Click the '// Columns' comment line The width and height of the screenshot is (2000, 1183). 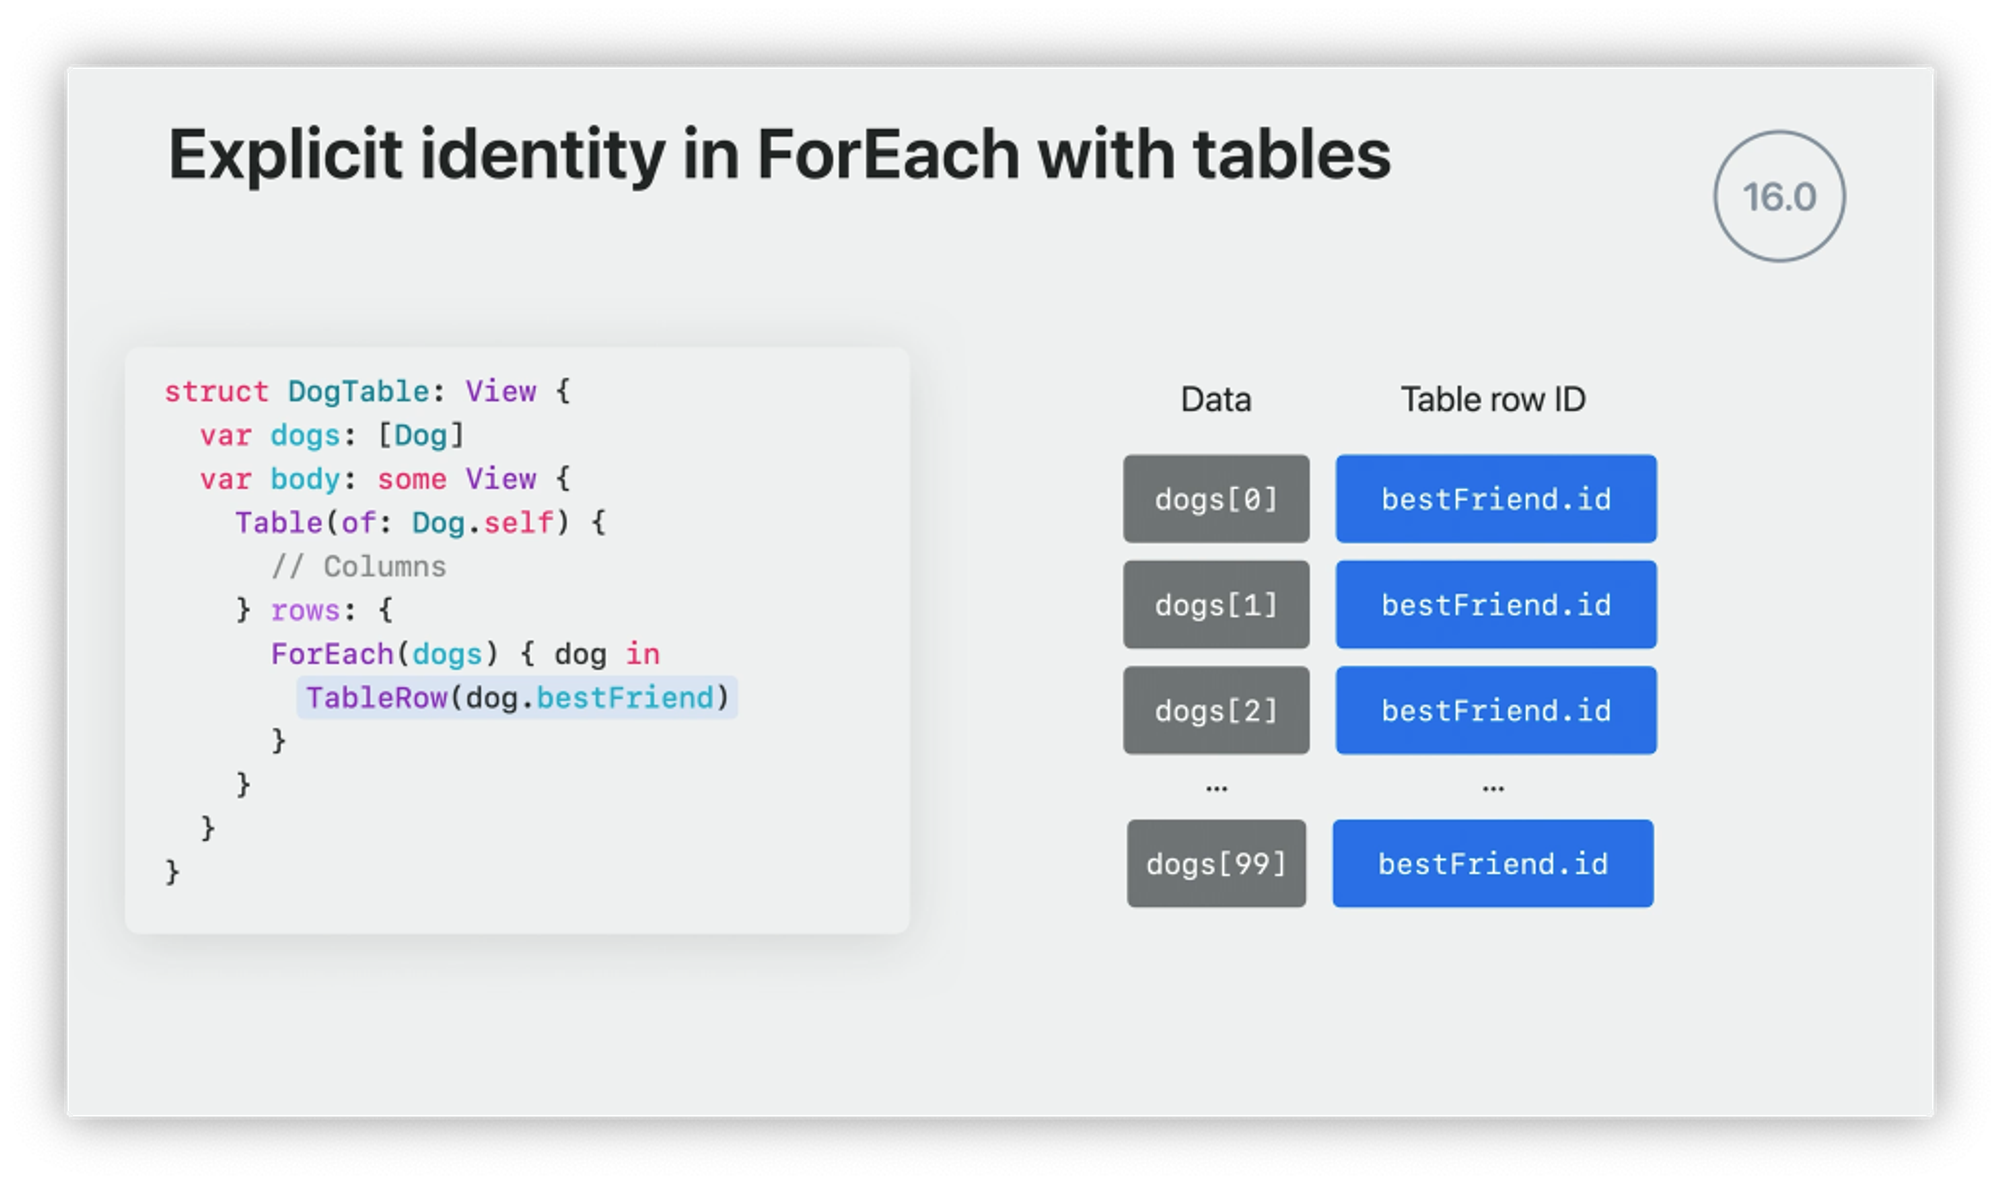pyautogui.click(x=359, y=567)
